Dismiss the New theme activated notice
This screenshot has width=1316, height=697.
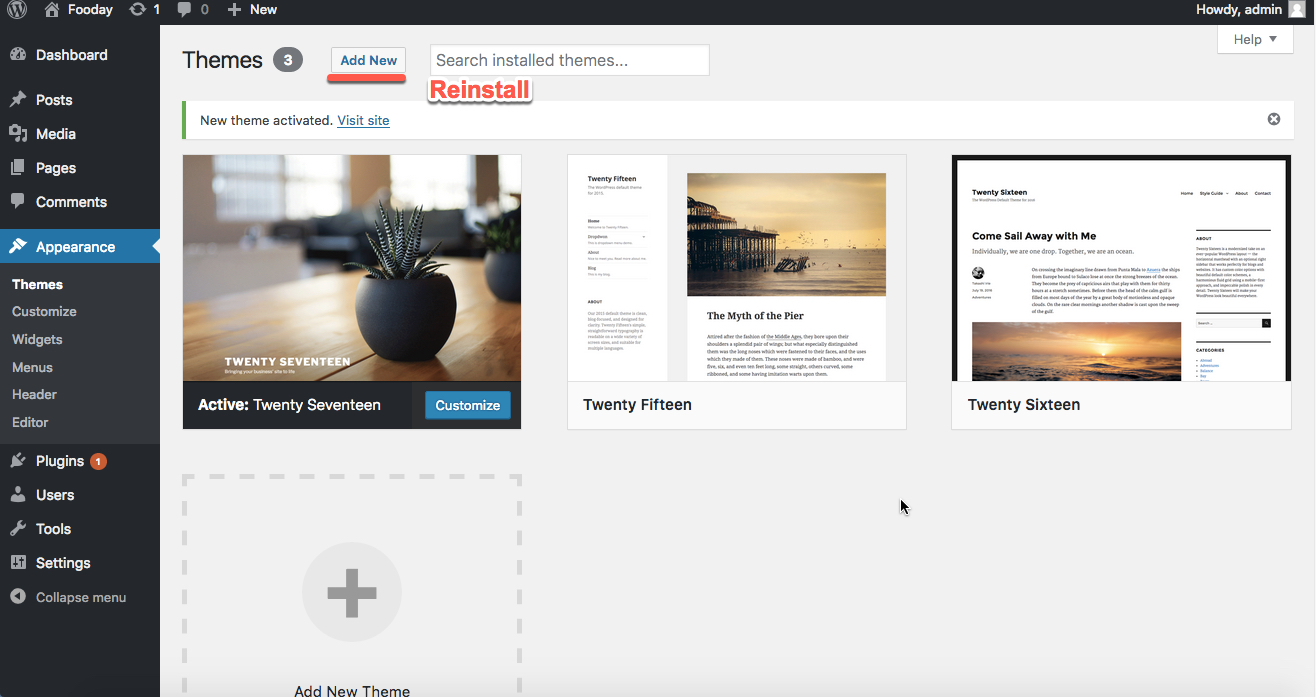(1274, 119)
